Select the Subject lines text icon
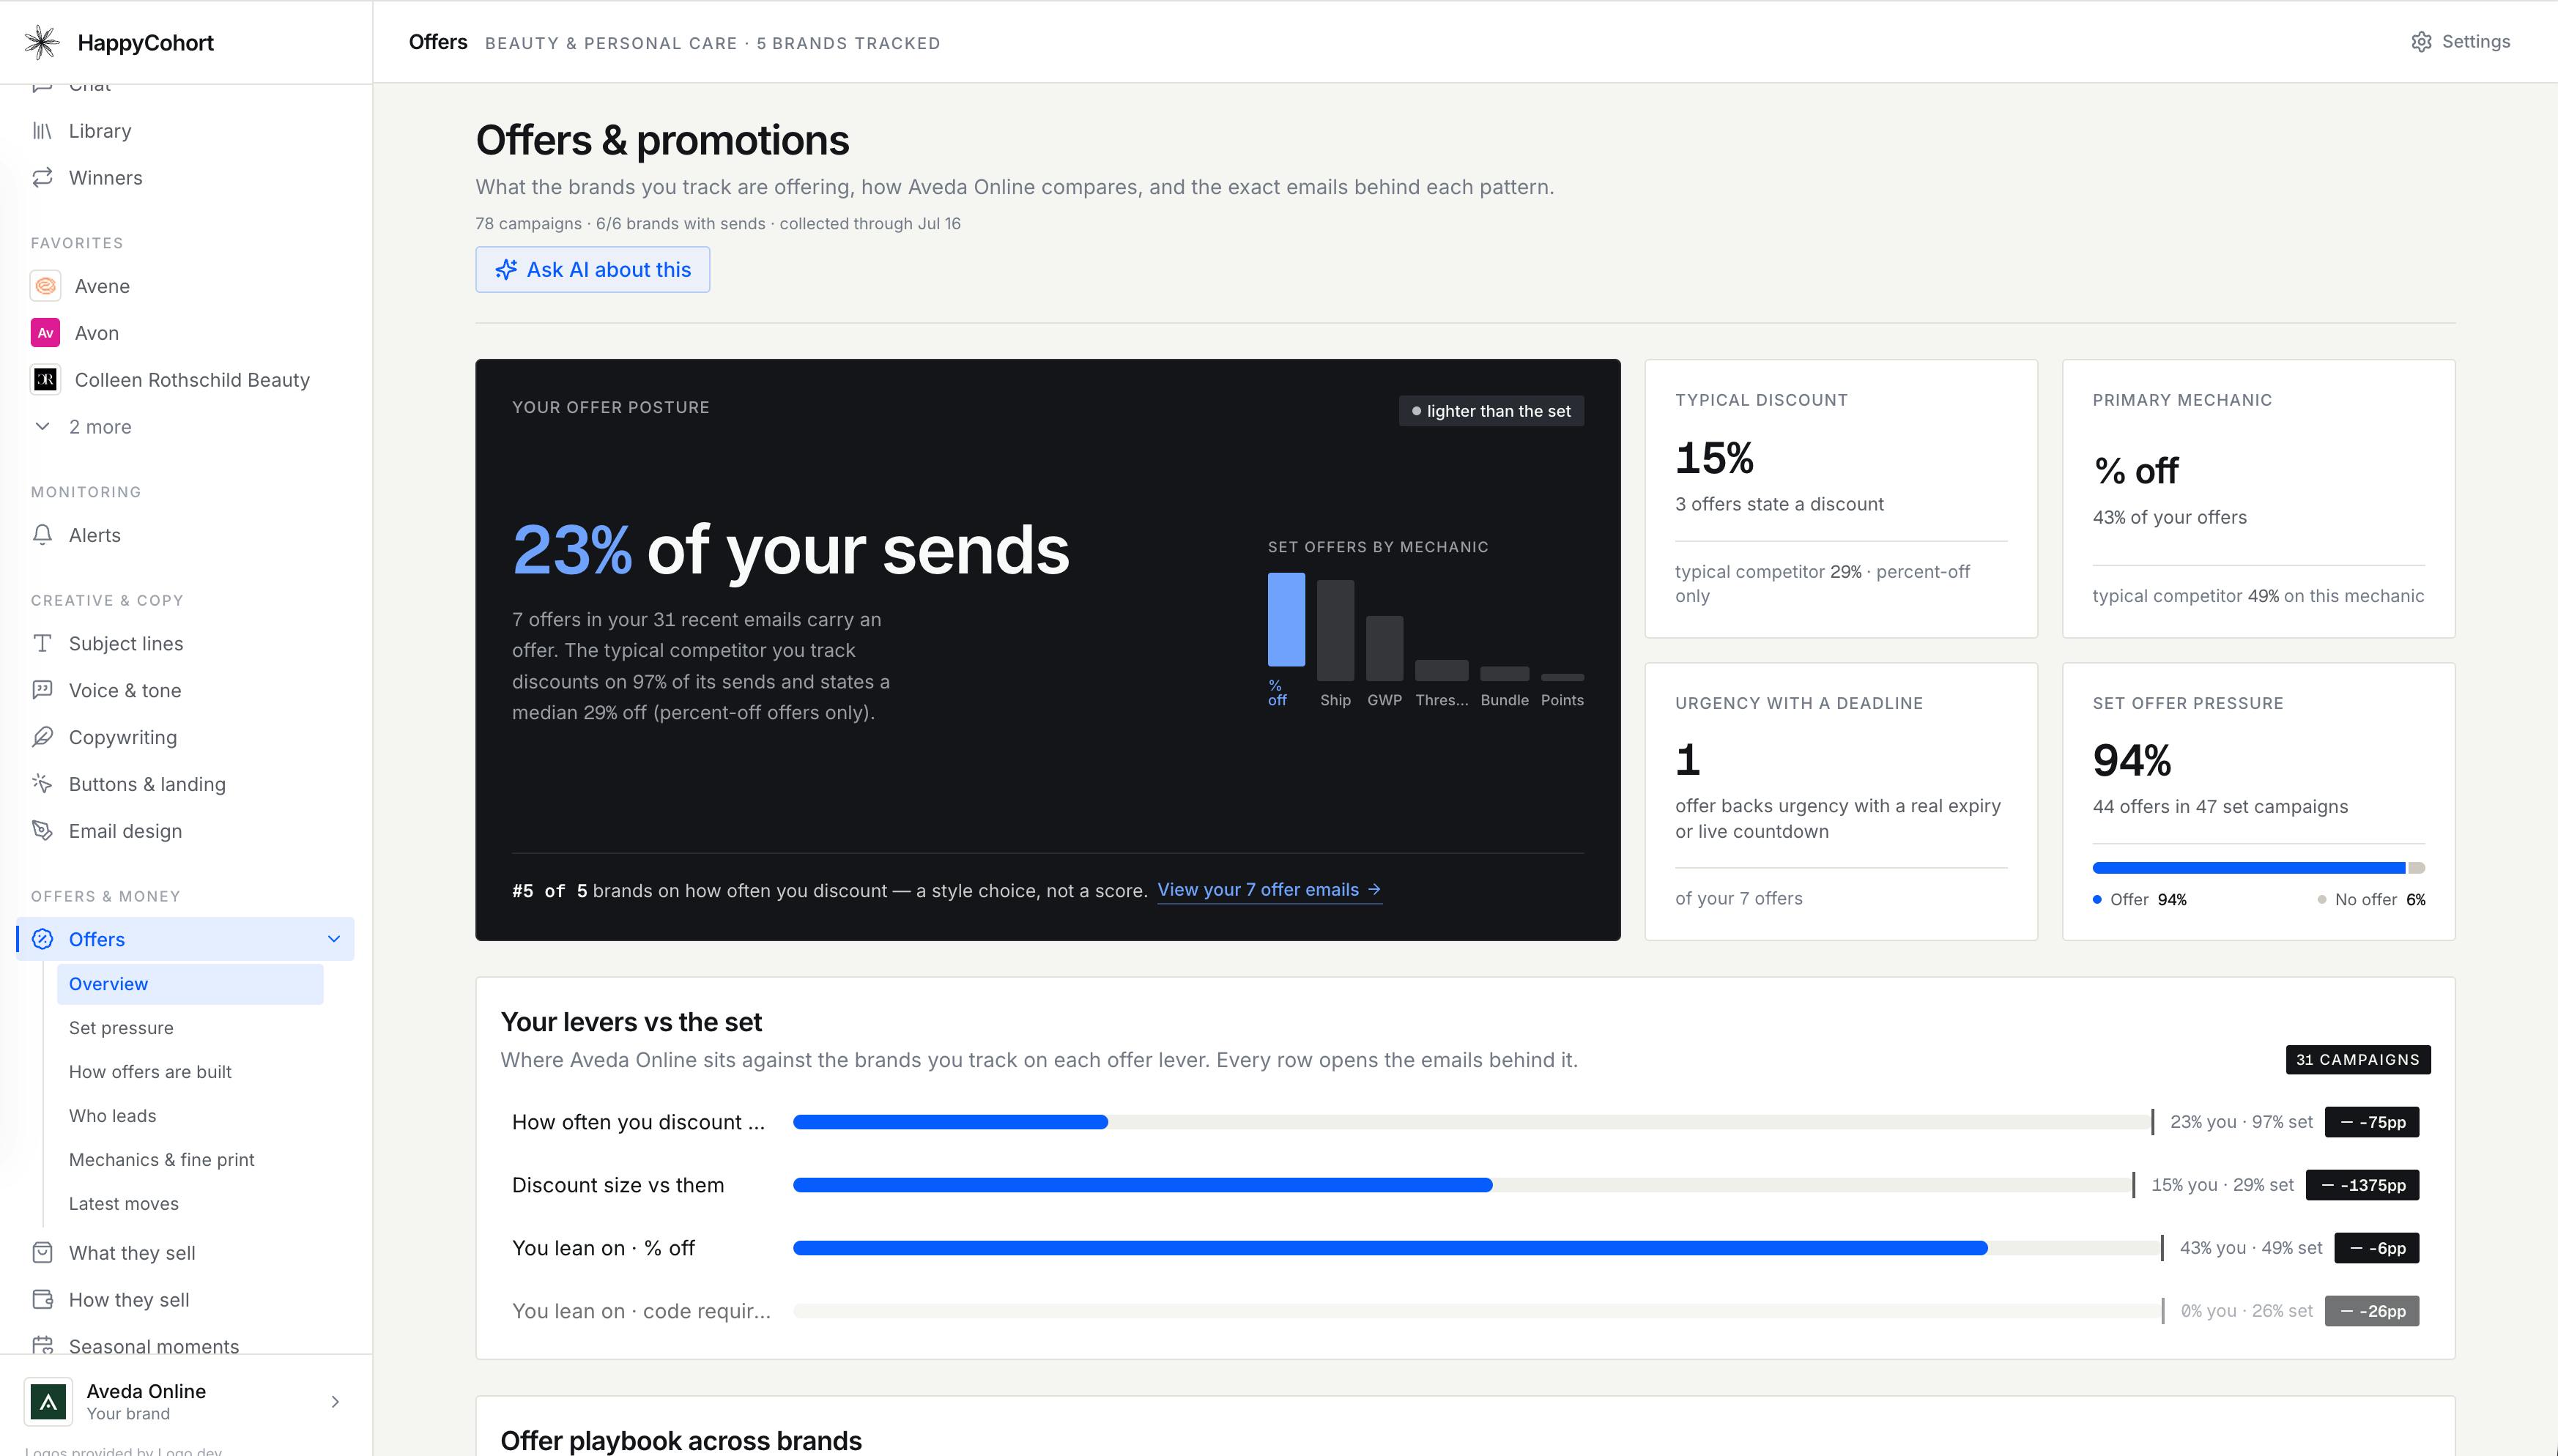Image resolution: width=2558 pixels, height=1456 pixels. (x=42, y=643)
